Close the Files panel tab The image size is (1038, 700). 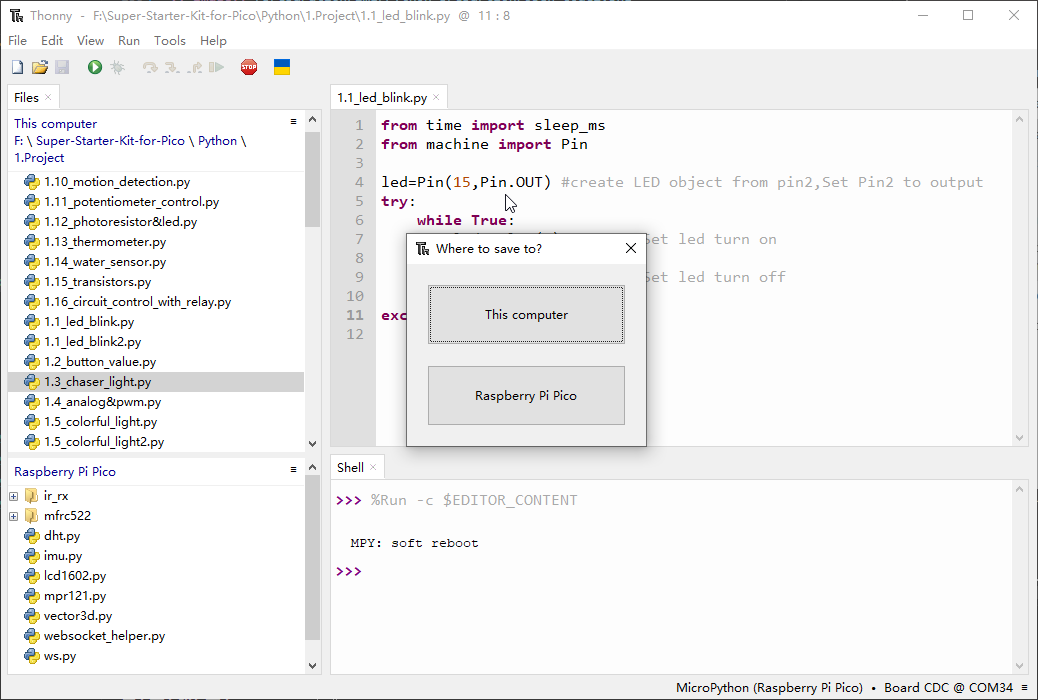[x=48, y=97]
